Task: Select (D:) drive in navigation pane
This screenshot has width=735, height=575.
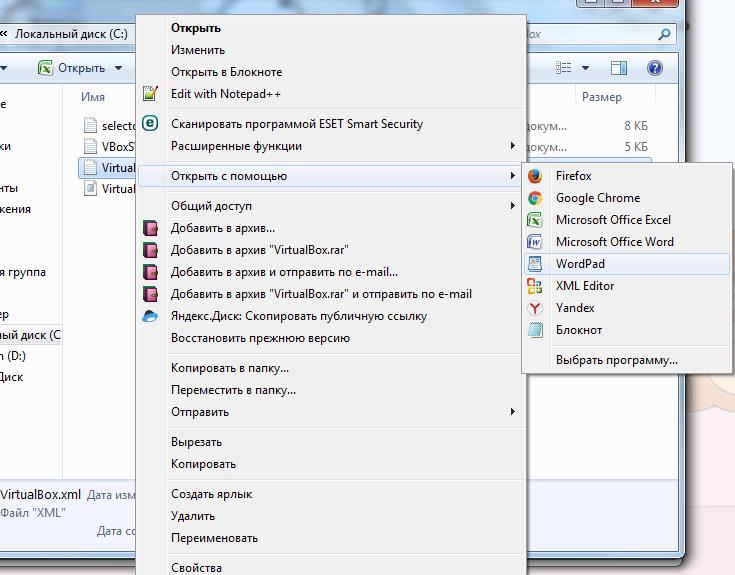Action: (x=13, y=356)
